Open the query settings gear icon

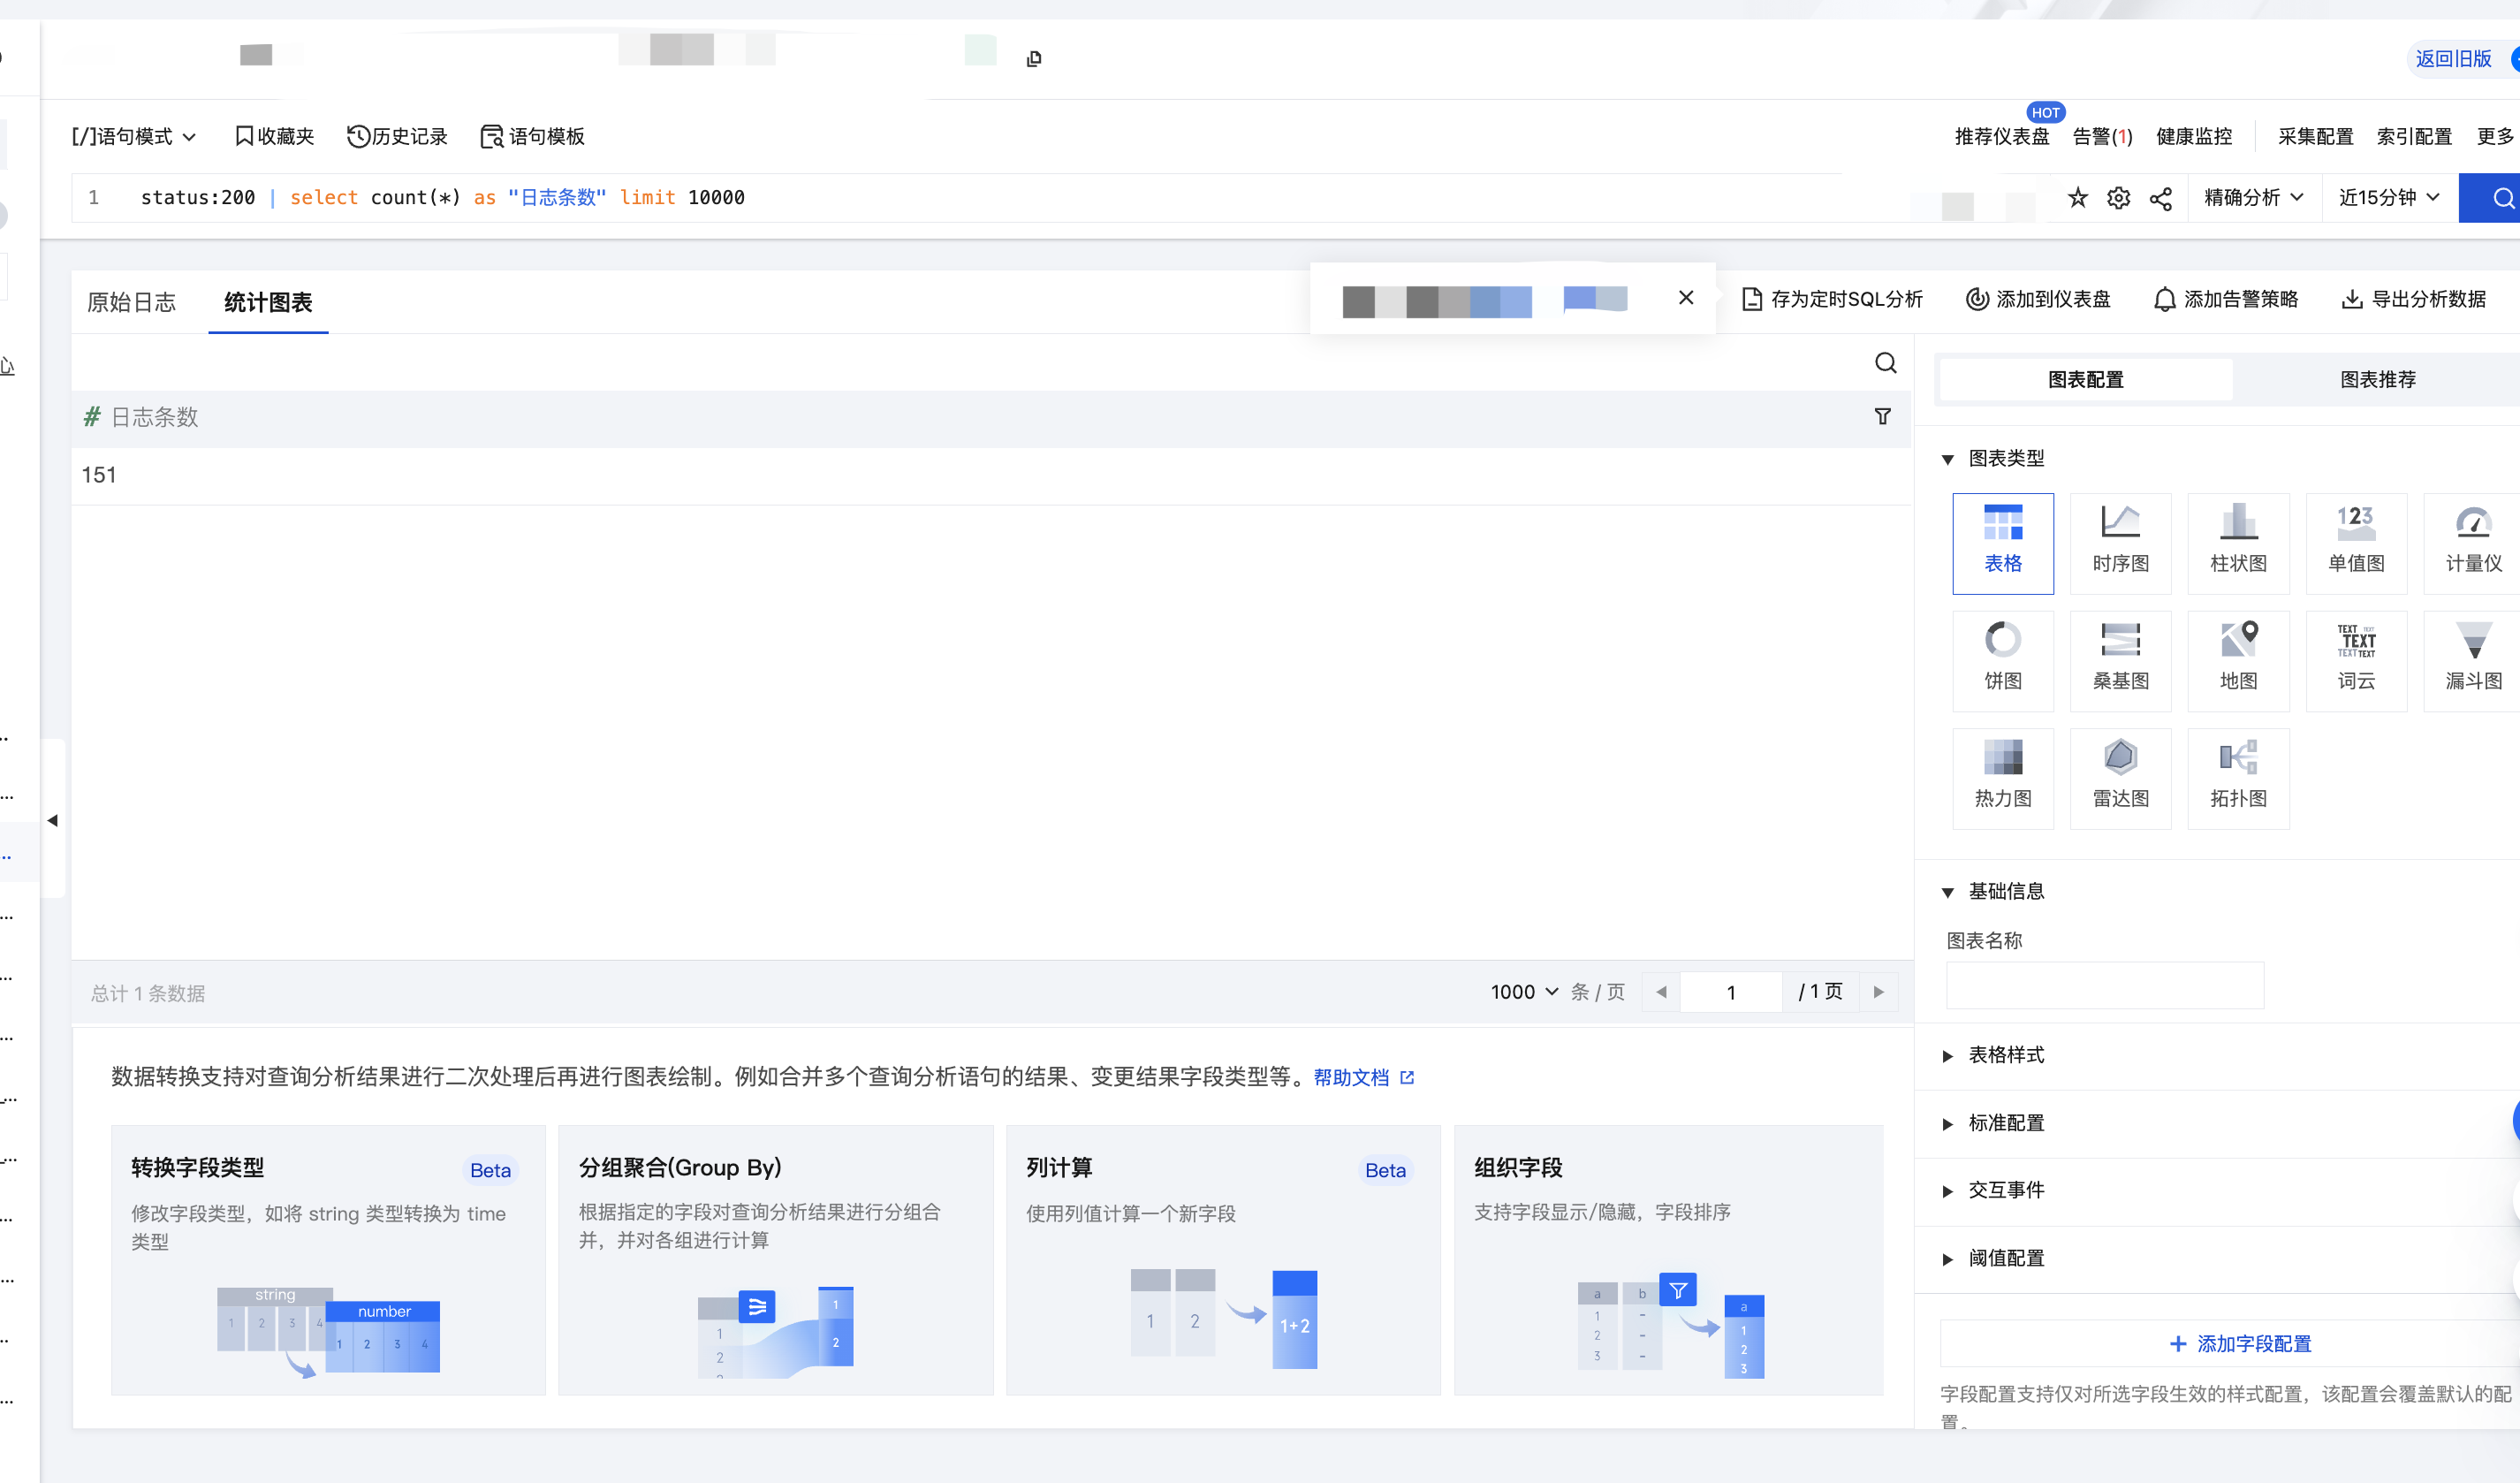pos(2118,198)
